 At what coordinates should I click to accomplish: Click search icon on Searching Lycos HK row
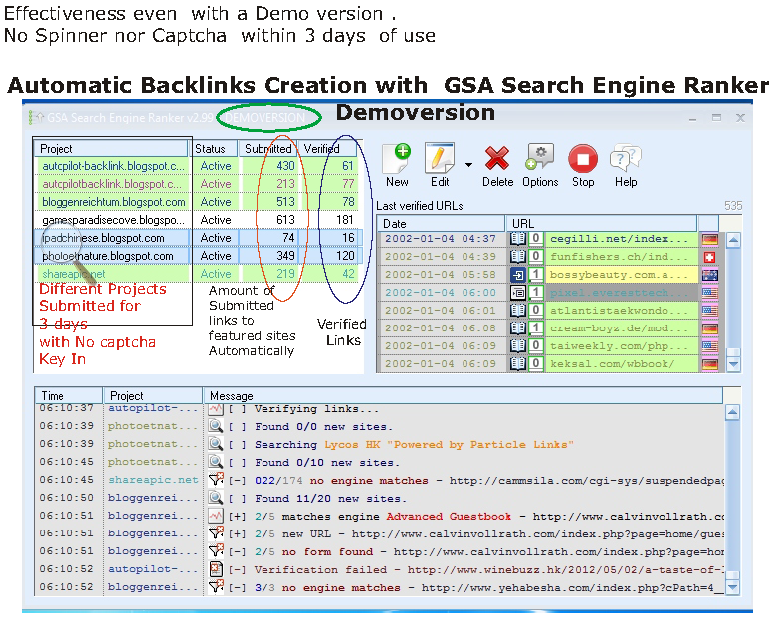coord(216,444)
